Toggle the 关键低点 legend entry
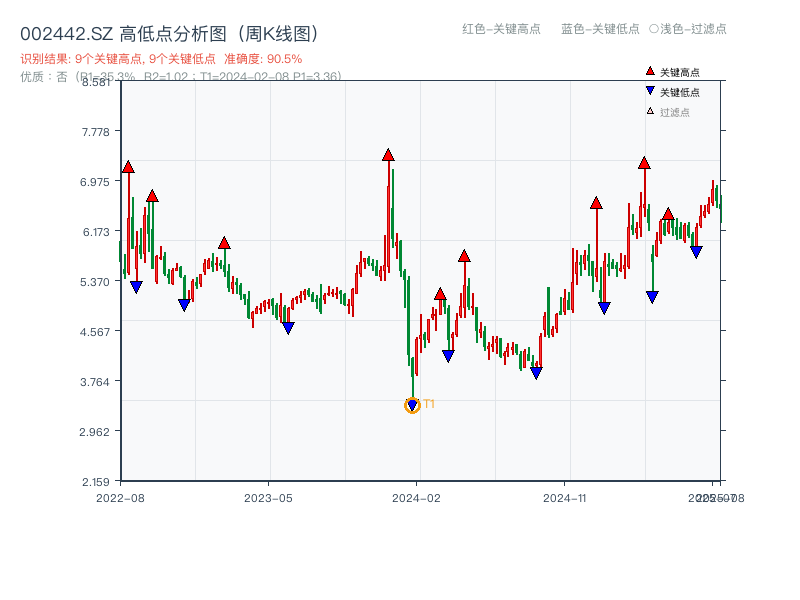 (x=680, y=92)
